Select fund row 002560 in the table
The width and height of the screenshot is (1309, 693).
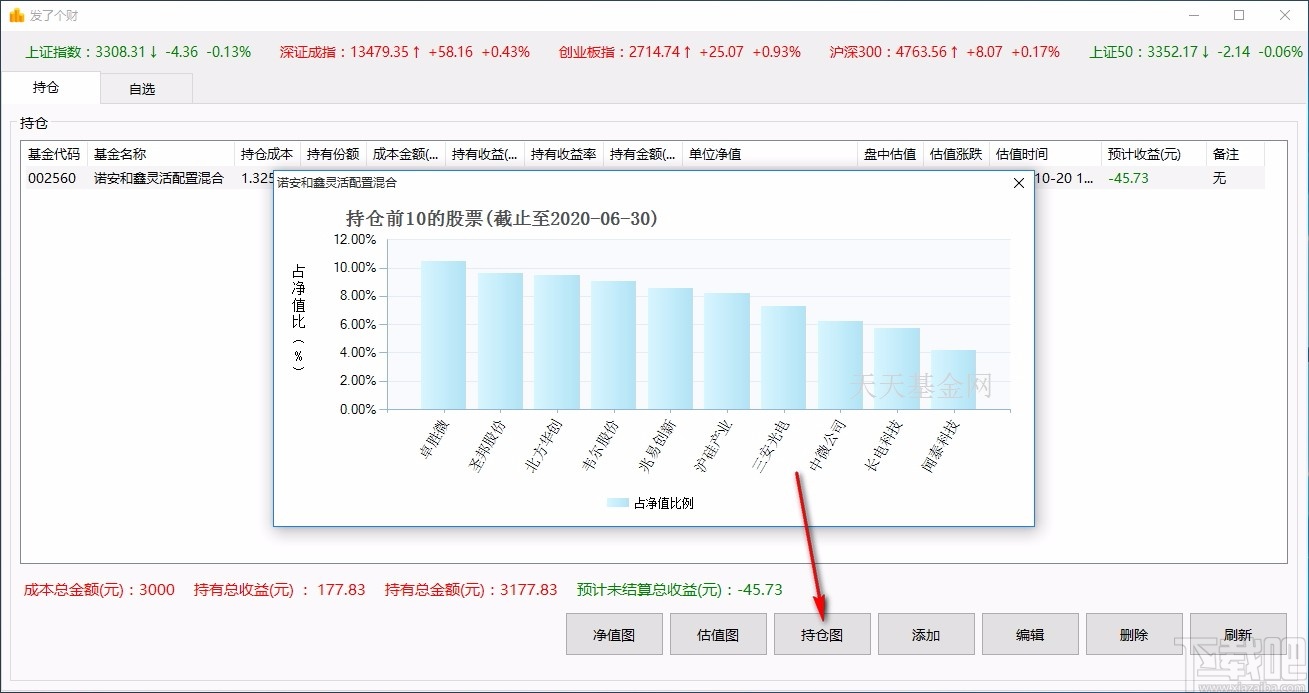point(53,178)
